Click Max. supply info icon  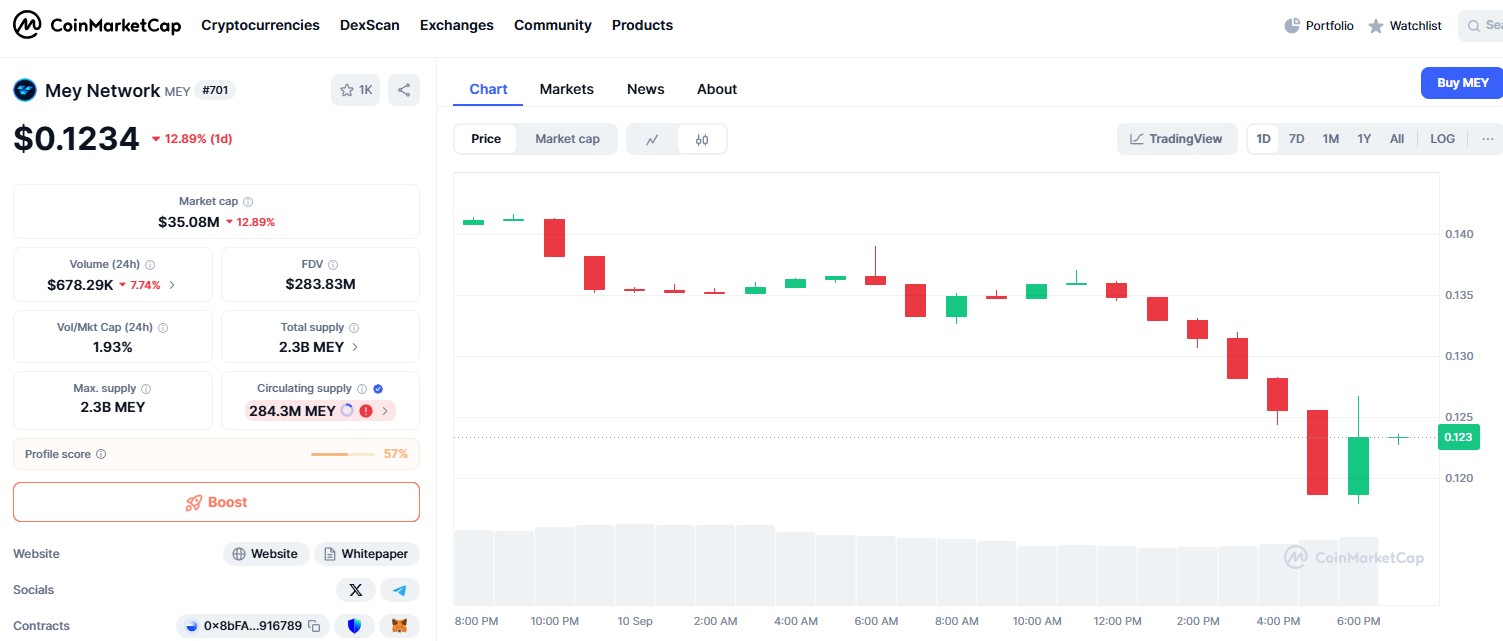point(146,389)
